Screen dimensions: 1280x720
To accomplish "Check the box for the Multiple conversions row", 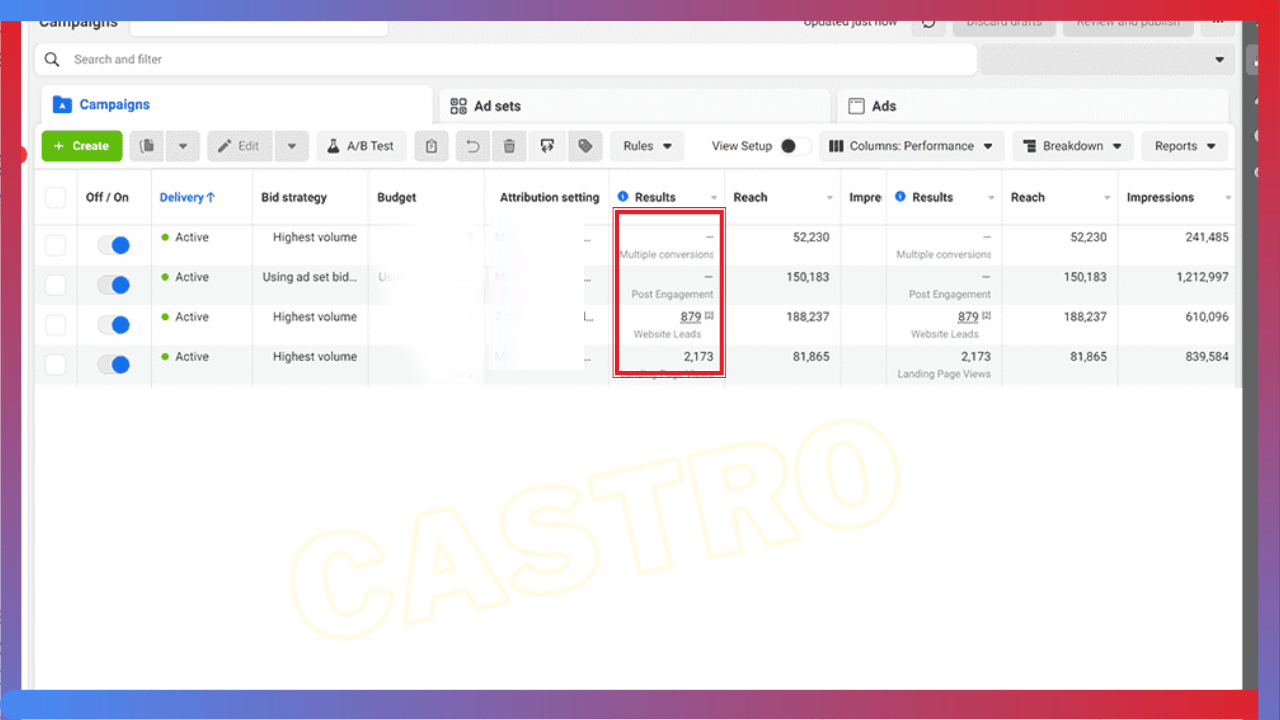I will 56,245.
